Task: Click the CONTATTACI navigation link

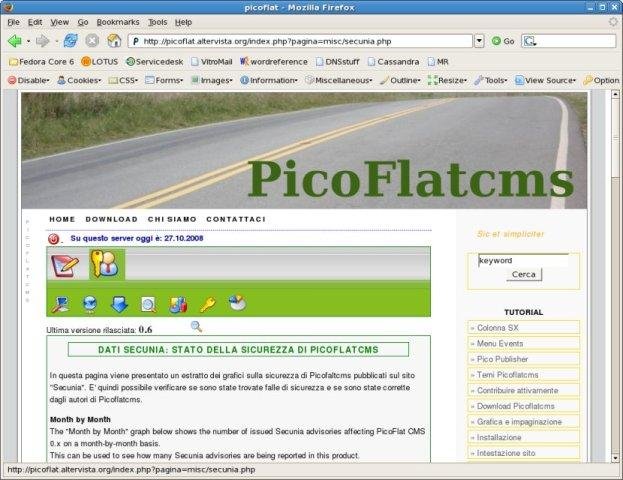Action: pos(236,219)
